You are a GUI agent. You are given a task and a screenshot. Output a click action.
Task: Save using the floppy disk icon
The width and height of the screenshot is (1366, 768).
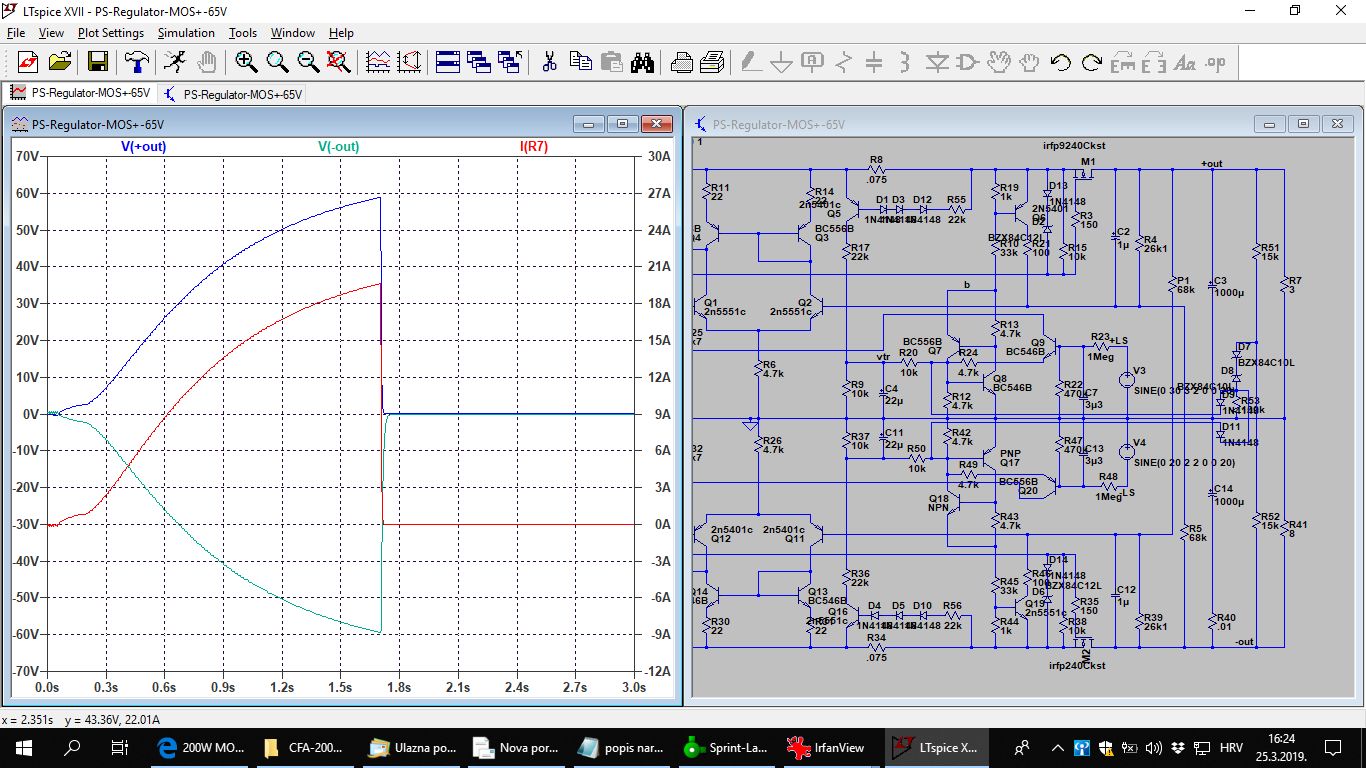(98, 62)
